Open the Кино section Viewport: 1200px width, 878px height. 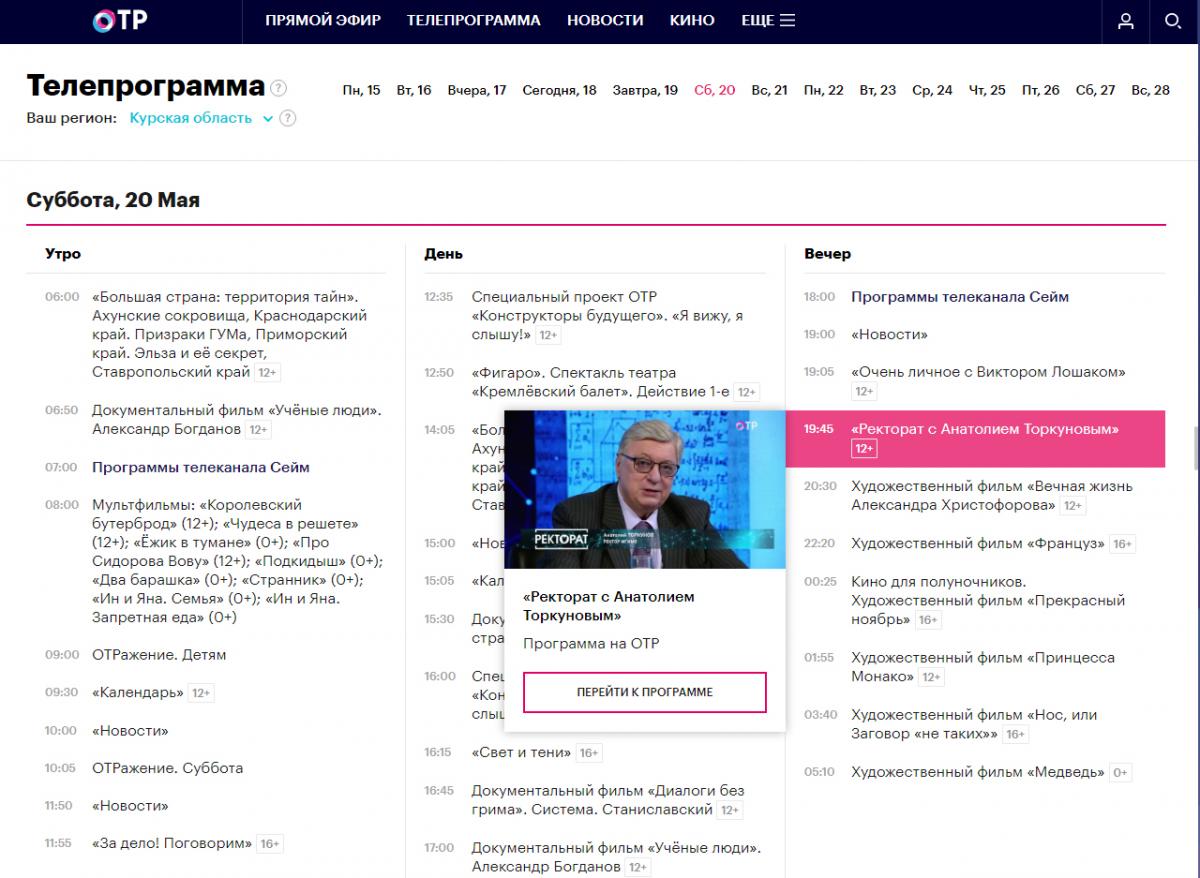(x=692, y=20)
